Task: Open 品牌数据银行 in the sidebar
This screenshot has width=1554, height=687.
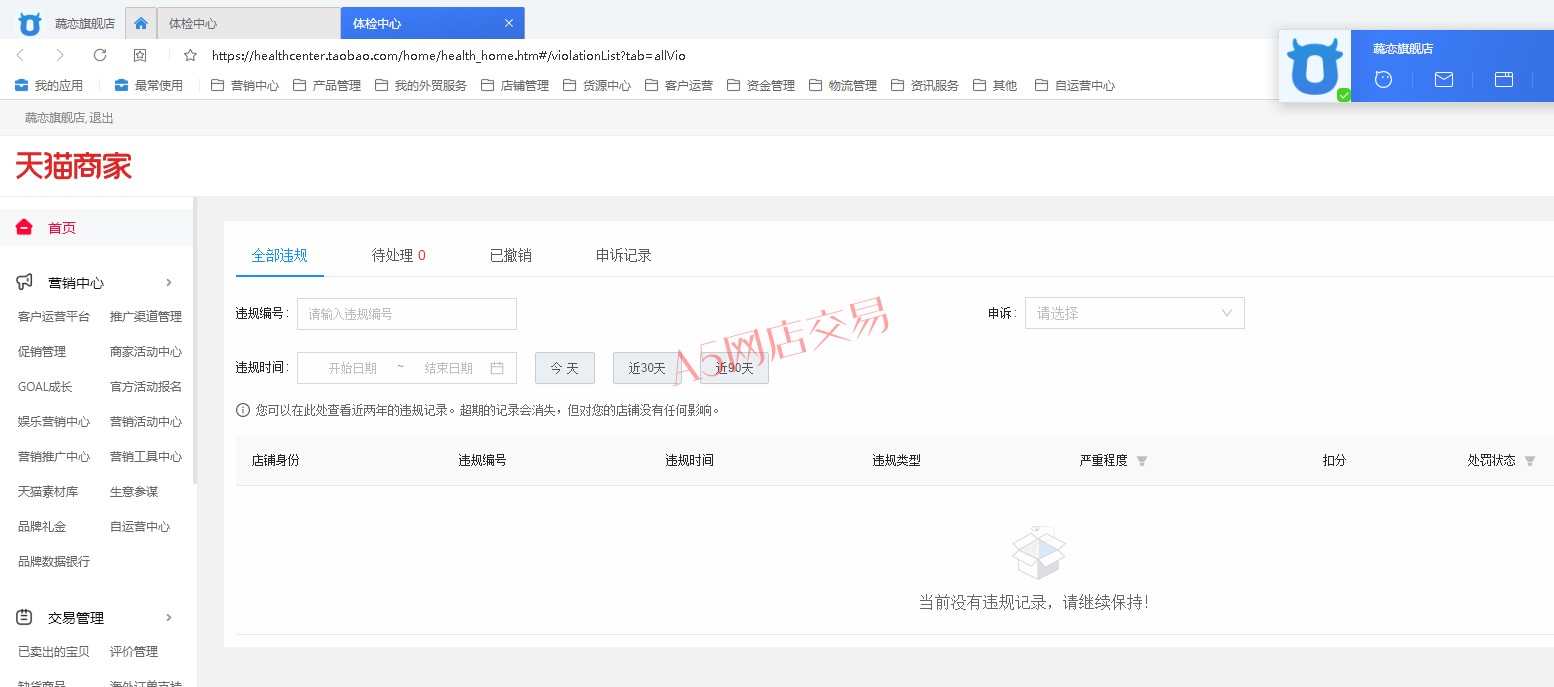Action: click(54, 562)
